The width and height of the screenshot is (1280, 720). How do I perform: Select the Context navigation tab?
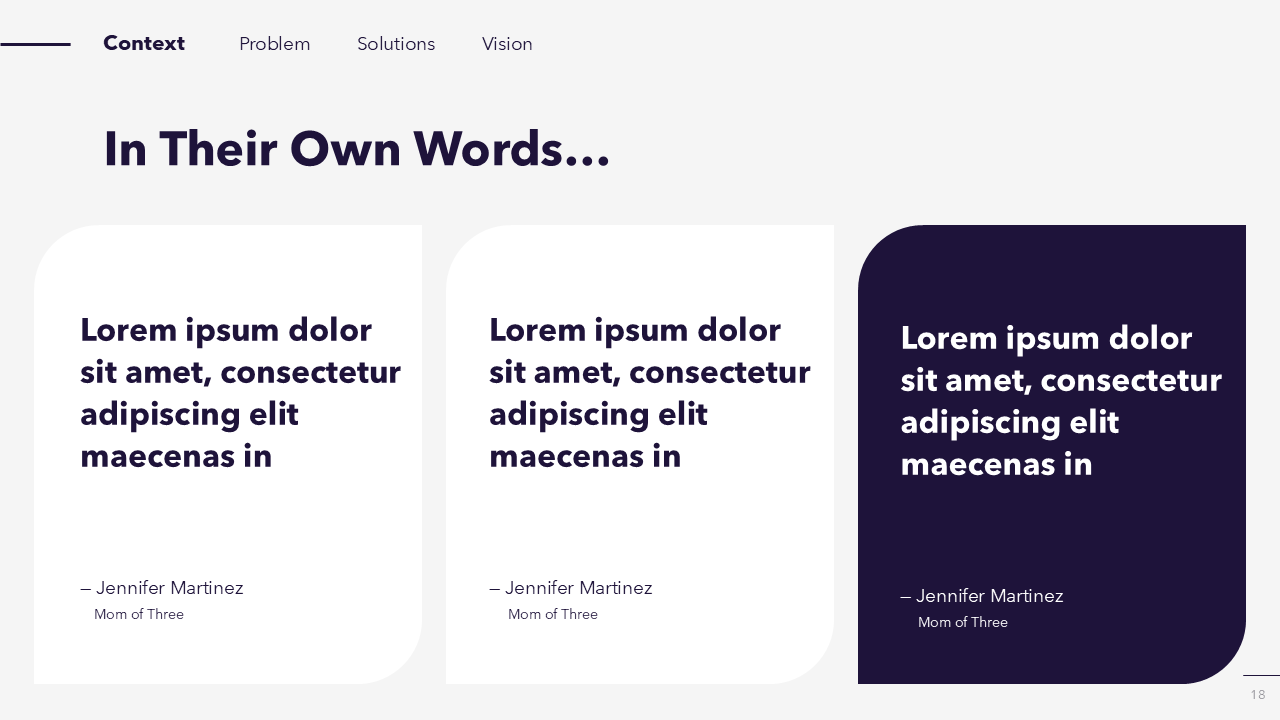click(144, 43)
